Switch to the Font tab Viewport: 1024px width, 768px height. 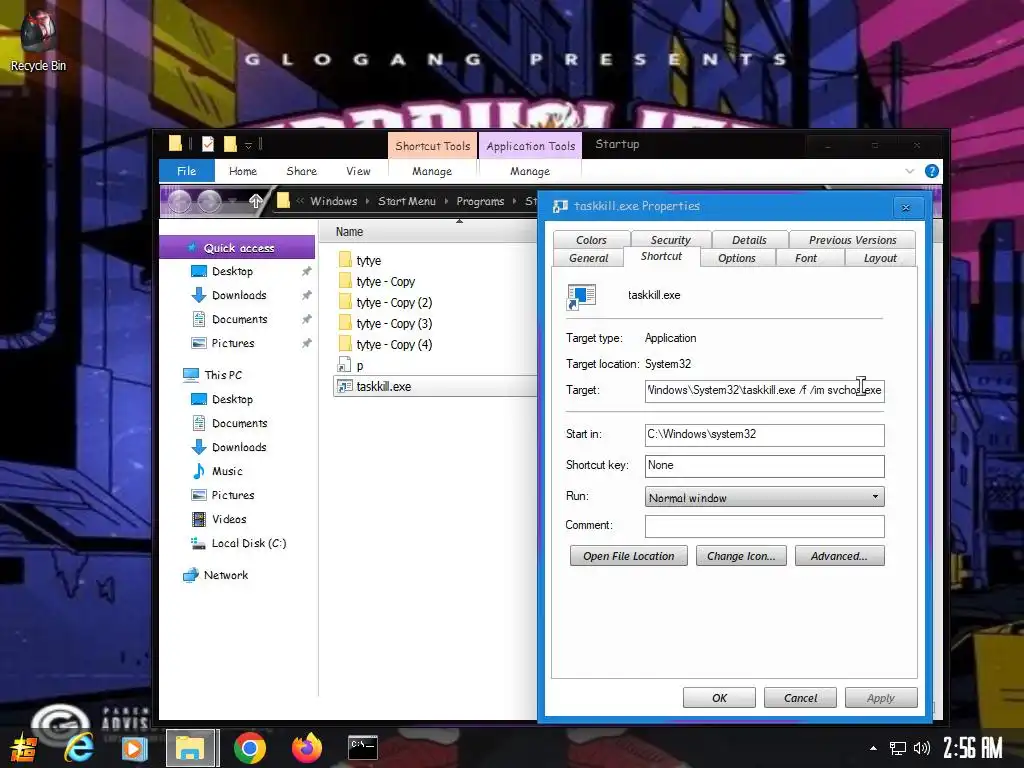pos(806,258)
